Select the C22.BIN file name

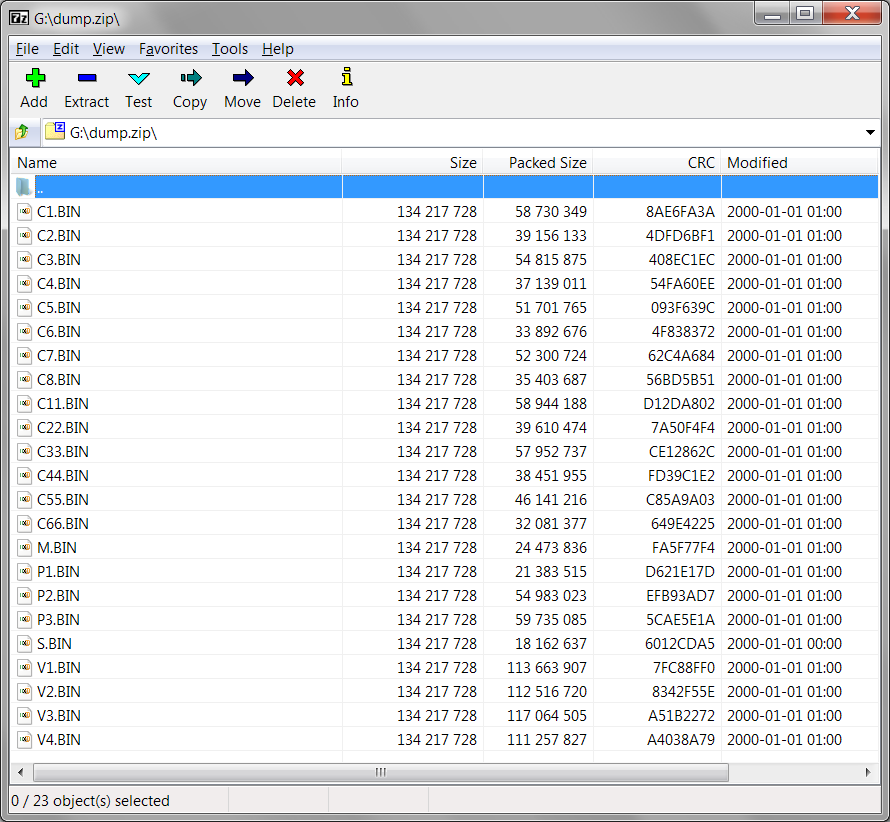click(x=62, y=427)
